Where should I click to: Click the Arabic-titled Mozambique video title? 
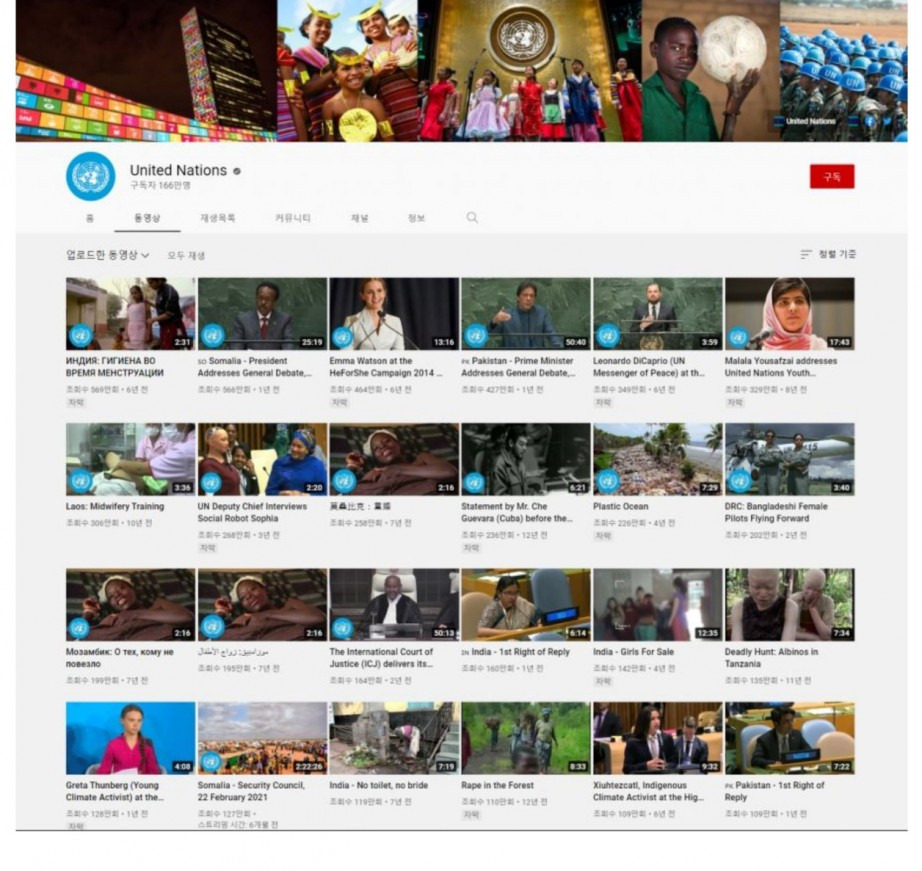[x=233, y=652]
